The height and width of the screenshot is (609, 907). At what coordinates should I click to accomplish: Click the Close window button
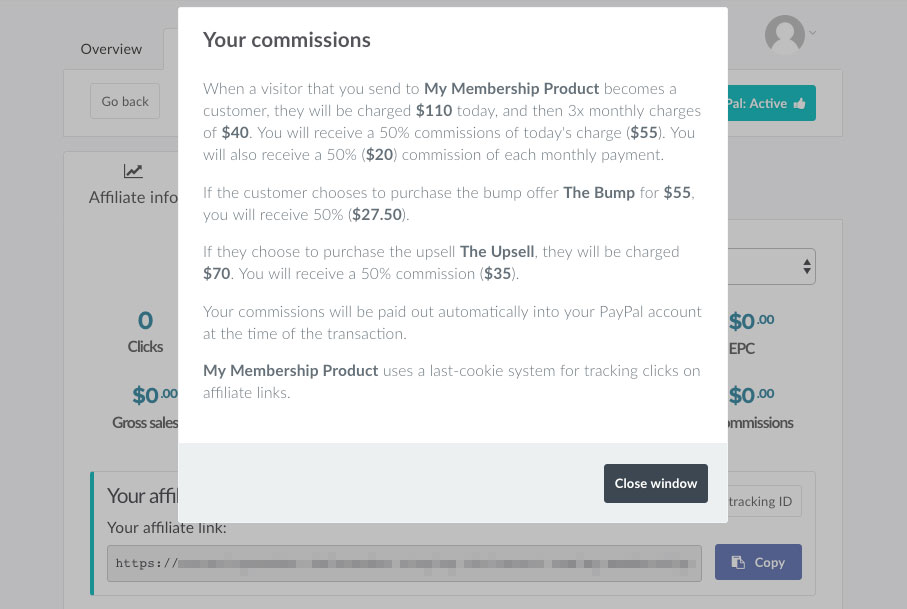point(655,483)
